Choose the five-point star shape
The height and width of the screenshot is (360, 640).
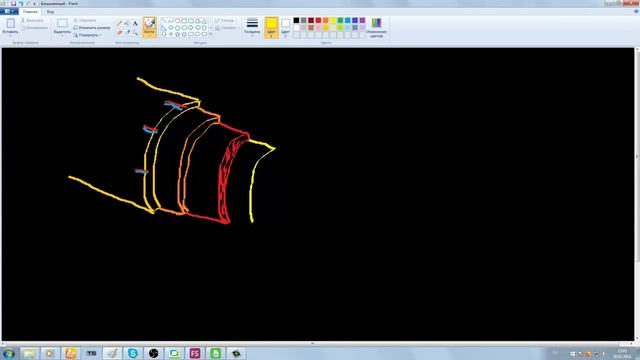point(178,34)
